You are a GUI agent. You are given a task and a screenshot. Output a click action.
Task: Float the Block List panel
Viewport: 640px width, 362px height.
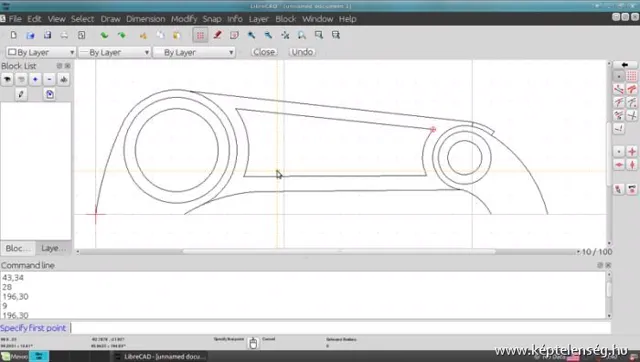point(60,66)
